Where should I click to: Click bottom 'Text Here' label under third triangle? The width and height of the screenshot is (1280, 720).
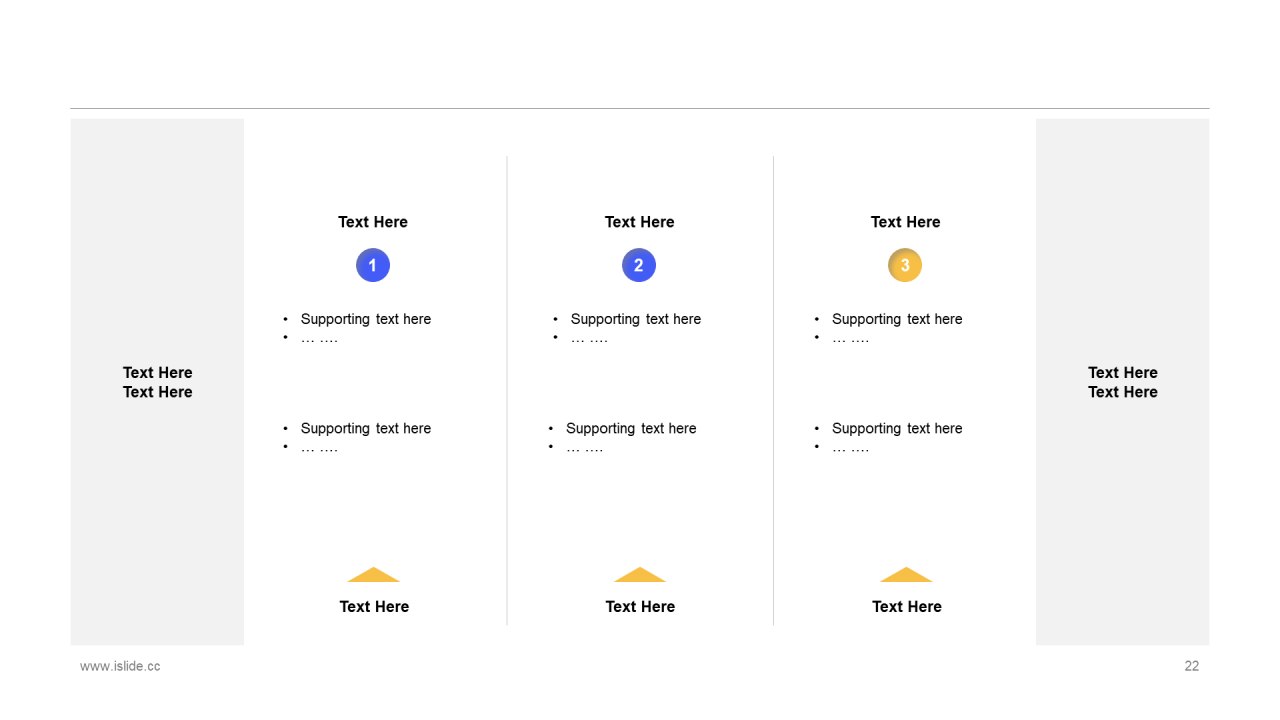tap(907, 607)
